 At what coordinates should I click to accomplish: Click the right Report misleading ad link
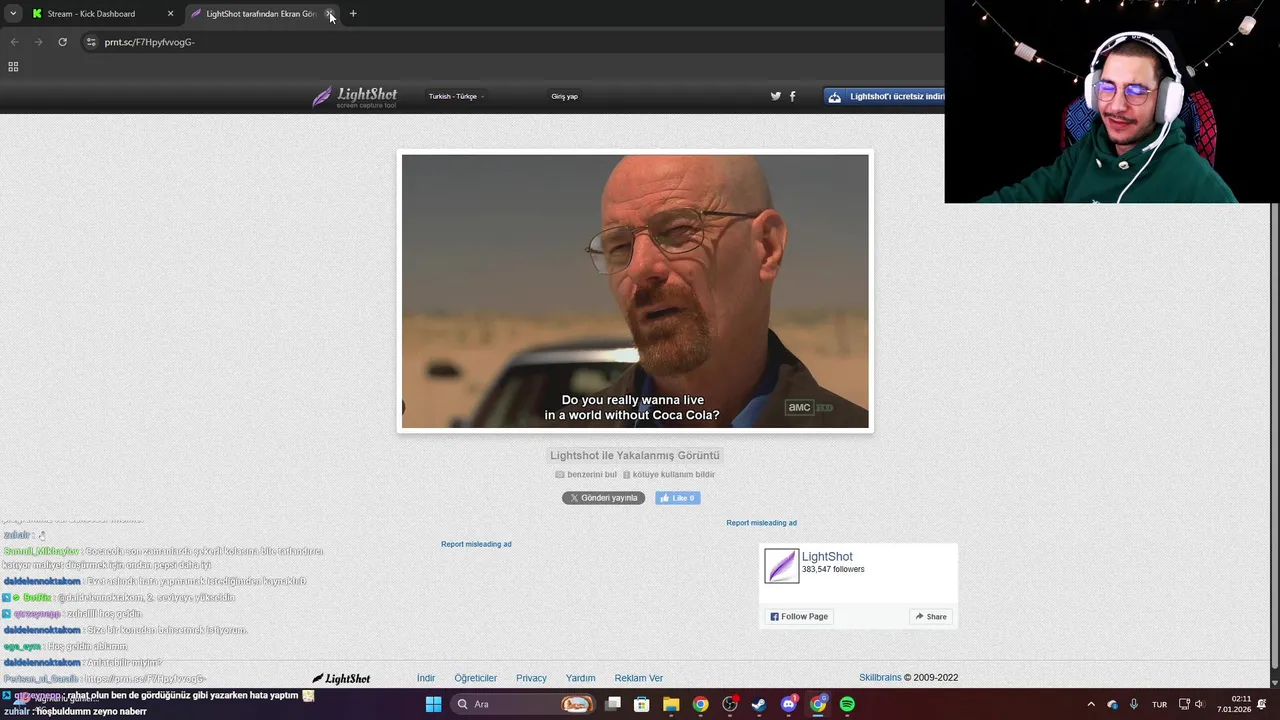[x=762, y=523]
